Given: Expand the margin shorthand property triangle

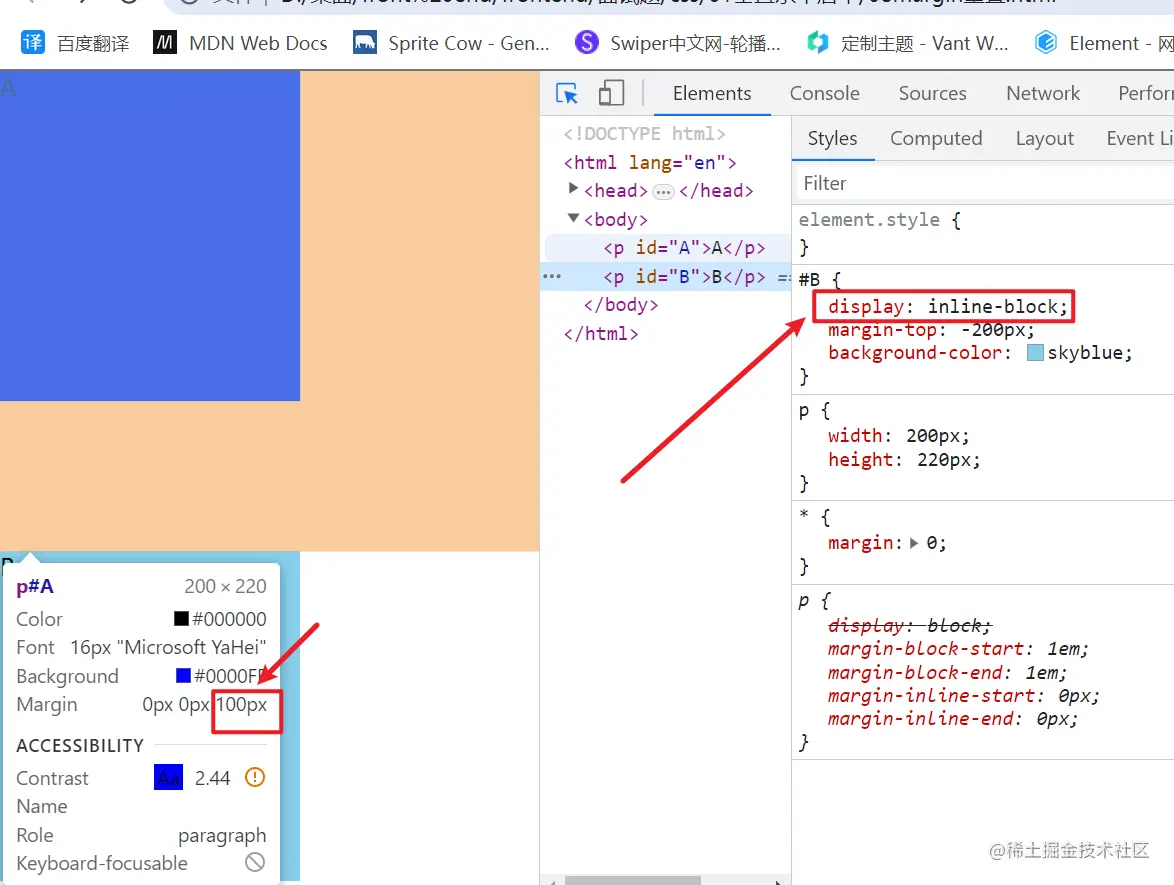Looking at the screenshot, I should click(913, 543).
